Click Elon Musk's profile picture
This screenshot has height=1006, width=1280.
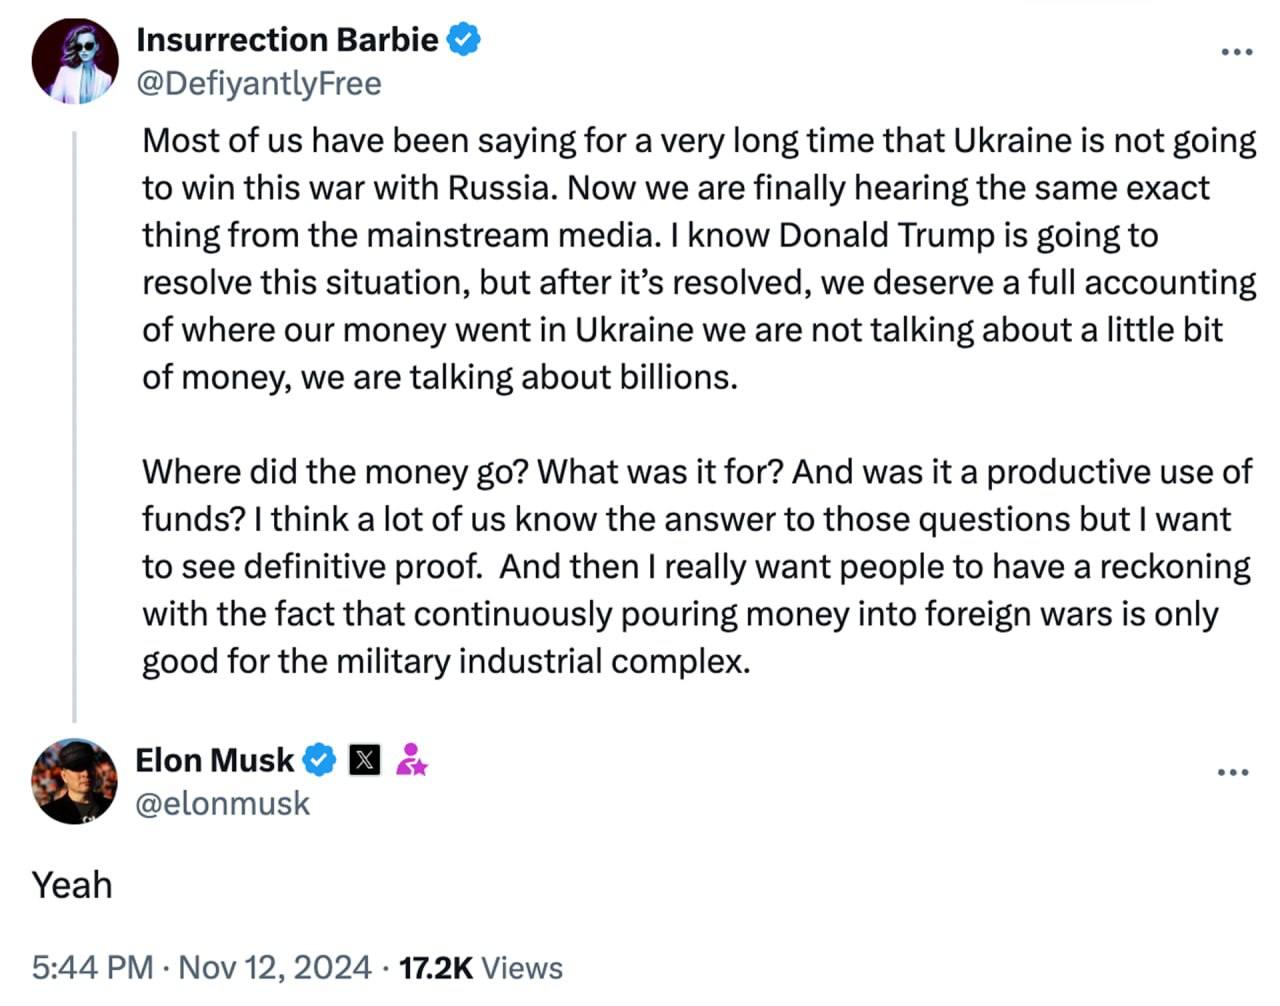tap(74, 781)
